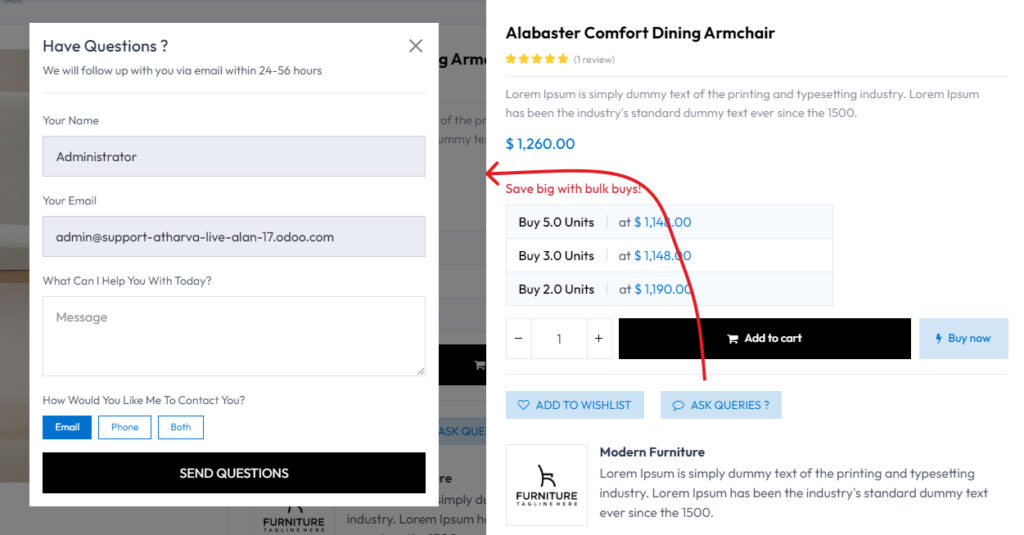Image resolution: width=1024 pixels, height=535 pixels.
Task: Click the five-star rating icons
Action: 537,59
